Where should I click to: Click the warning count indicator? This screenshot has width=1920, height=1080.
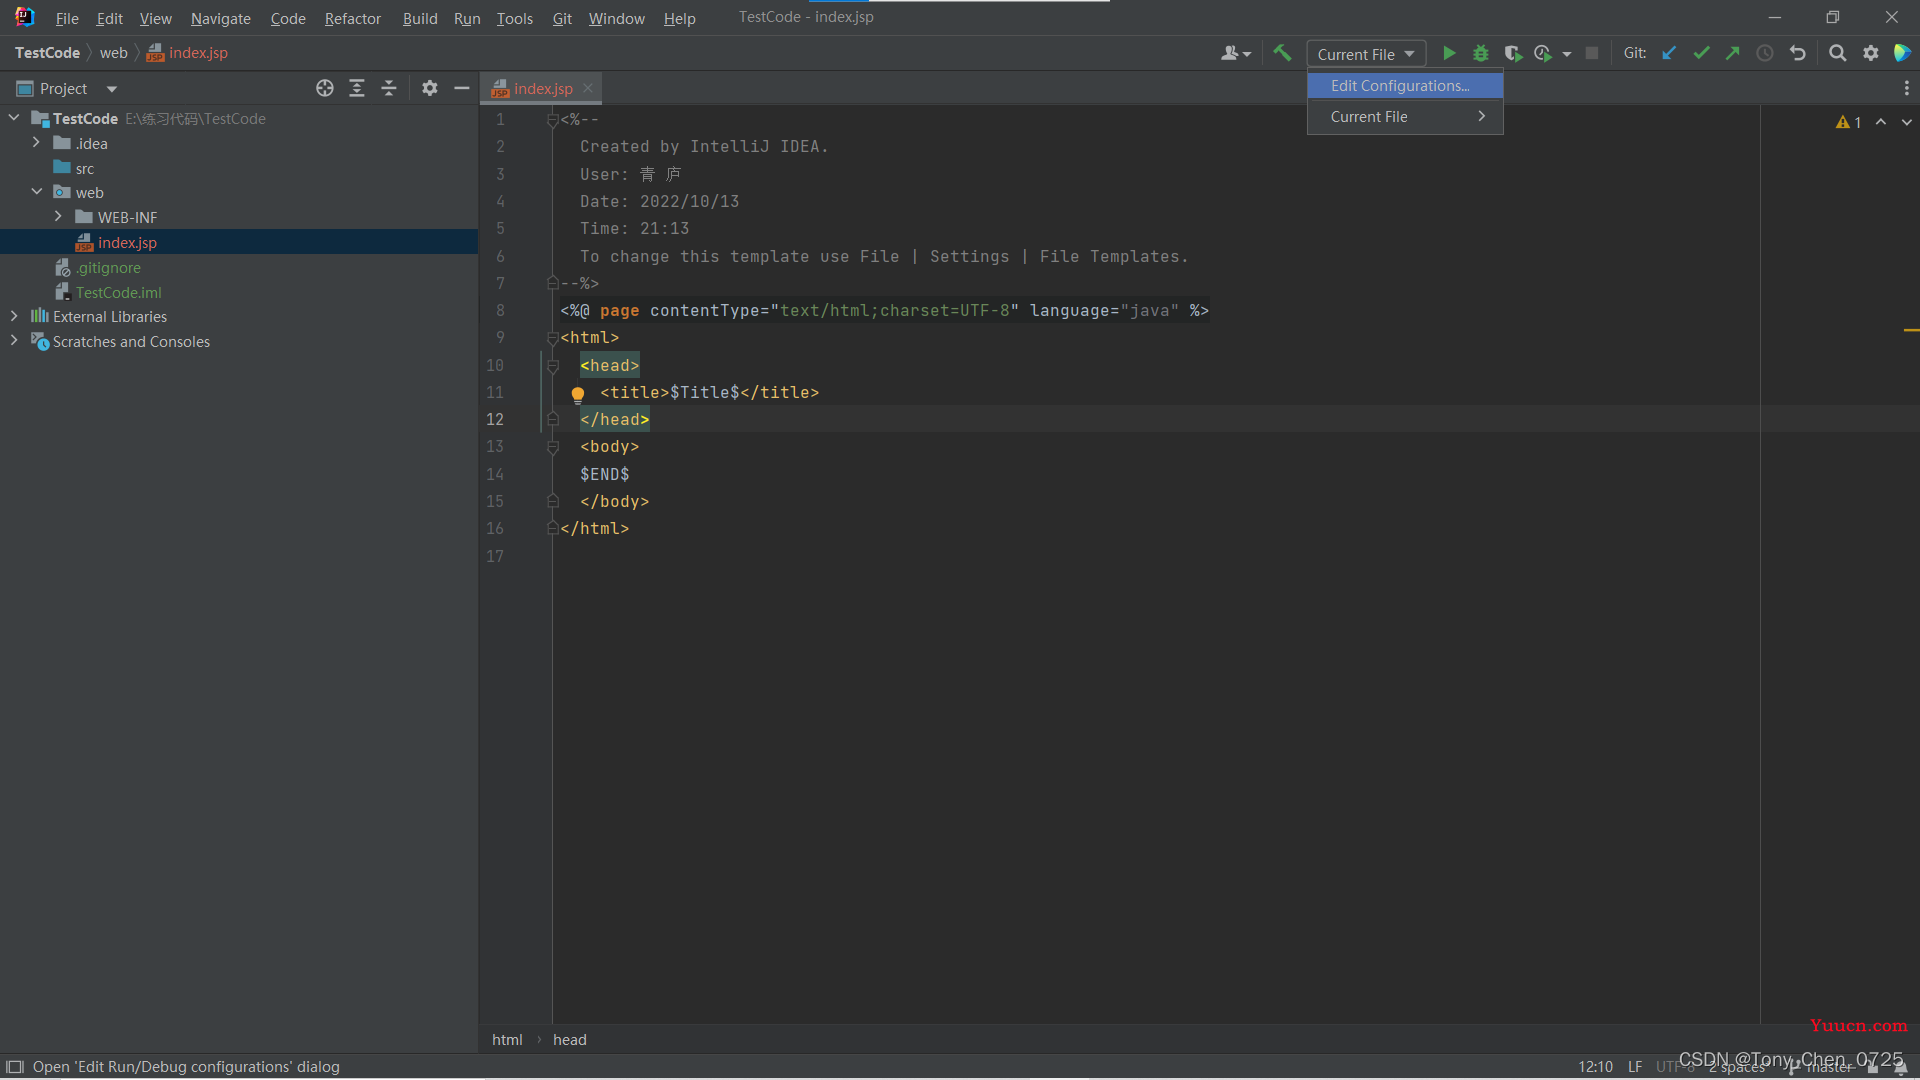(1848, 122)
